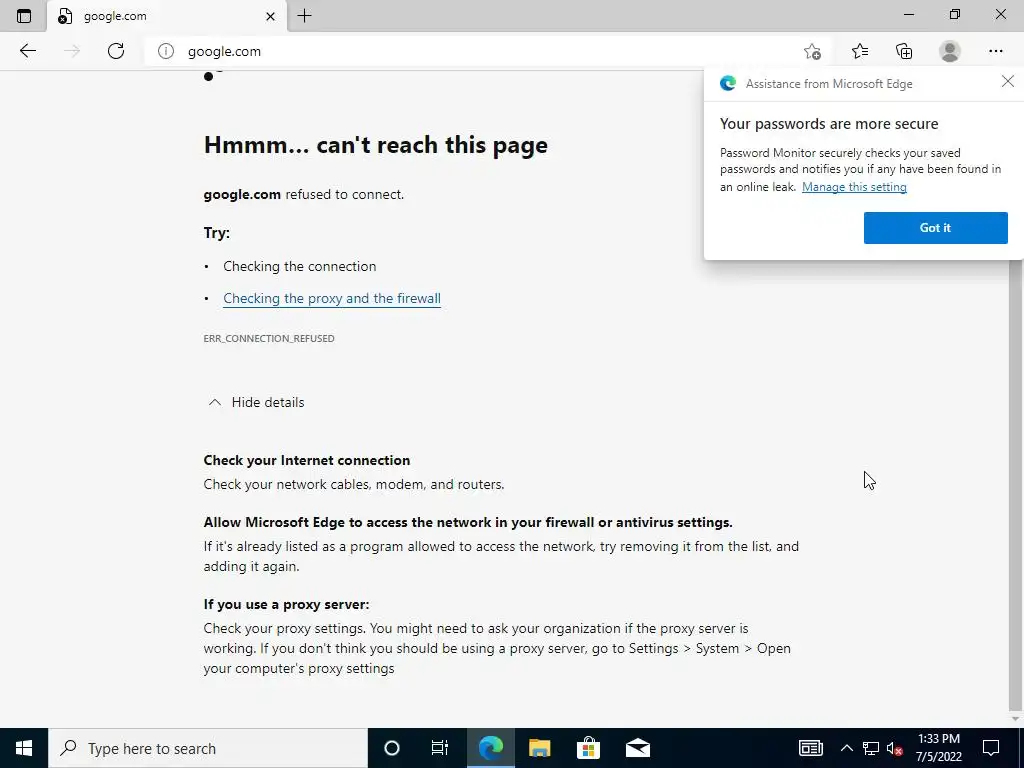Click the Check your Internet connection heading
Image resolution: width=1024 pixels, height=768 pixels.
point(307,460)
